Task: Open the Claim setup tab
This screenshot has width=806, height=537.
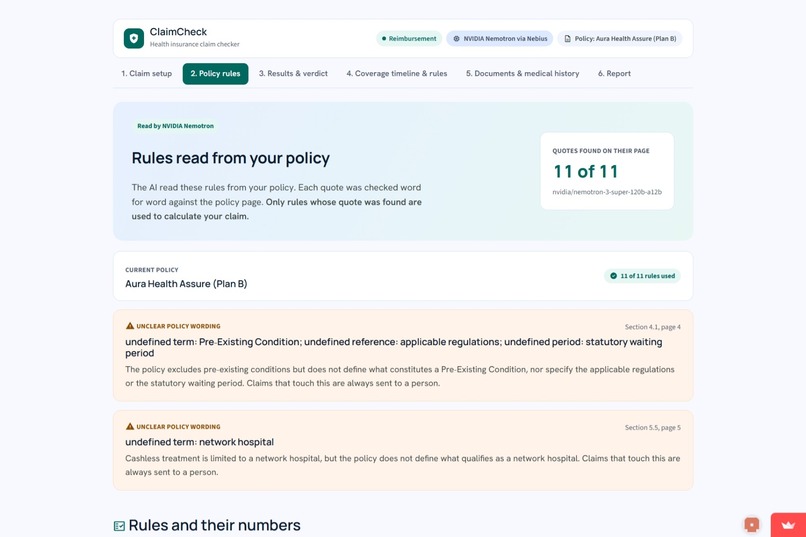Action: click(146, 73)
